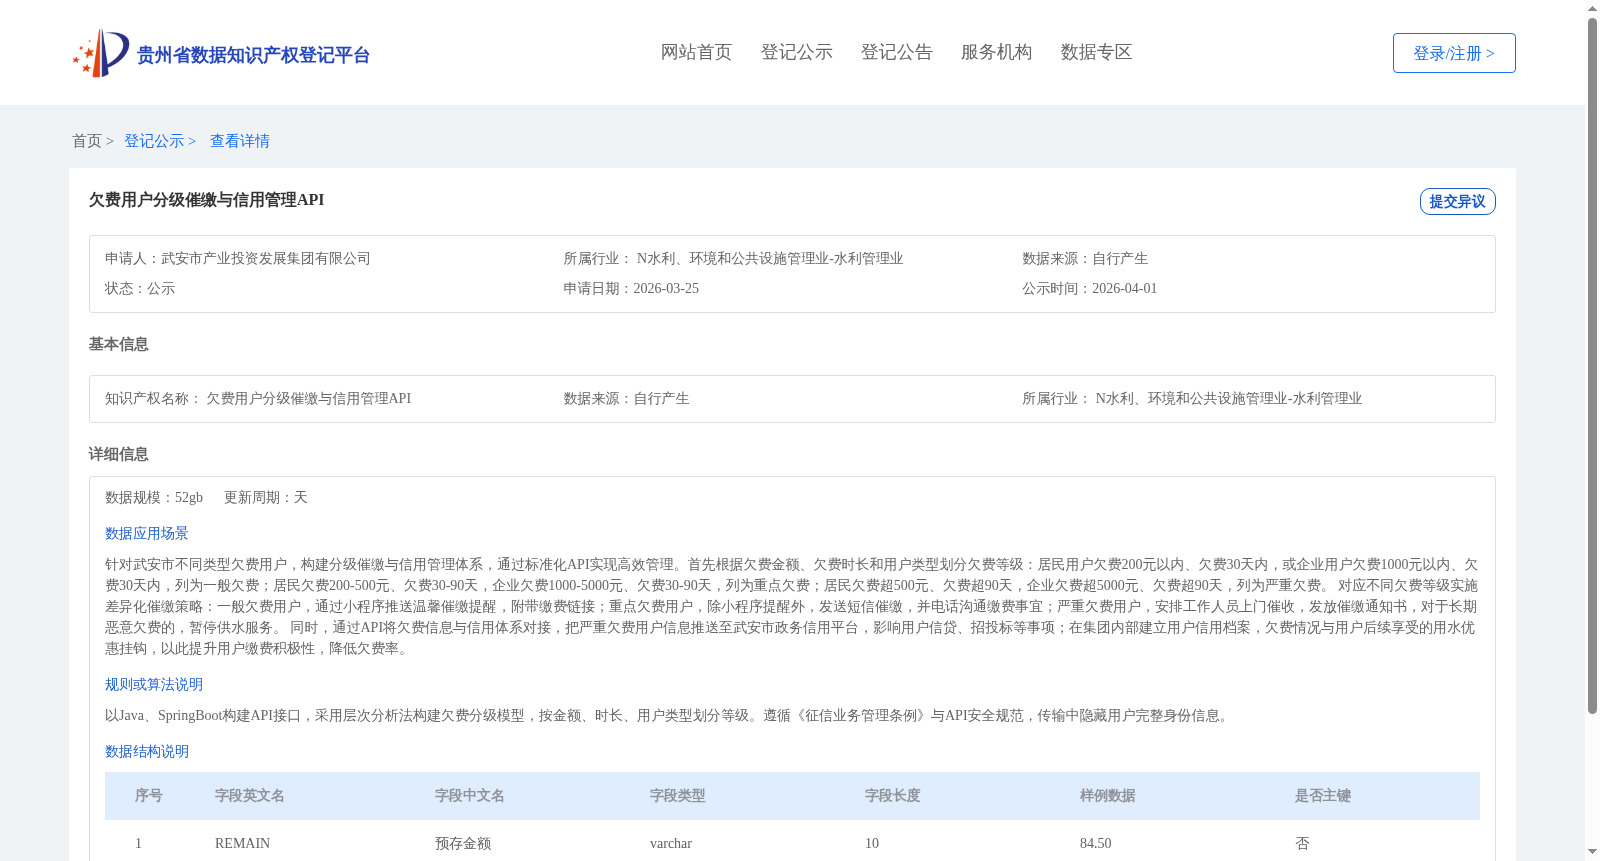
Task: Click the 知识产权名称 field in 基本信息
Action: (258, 398)
